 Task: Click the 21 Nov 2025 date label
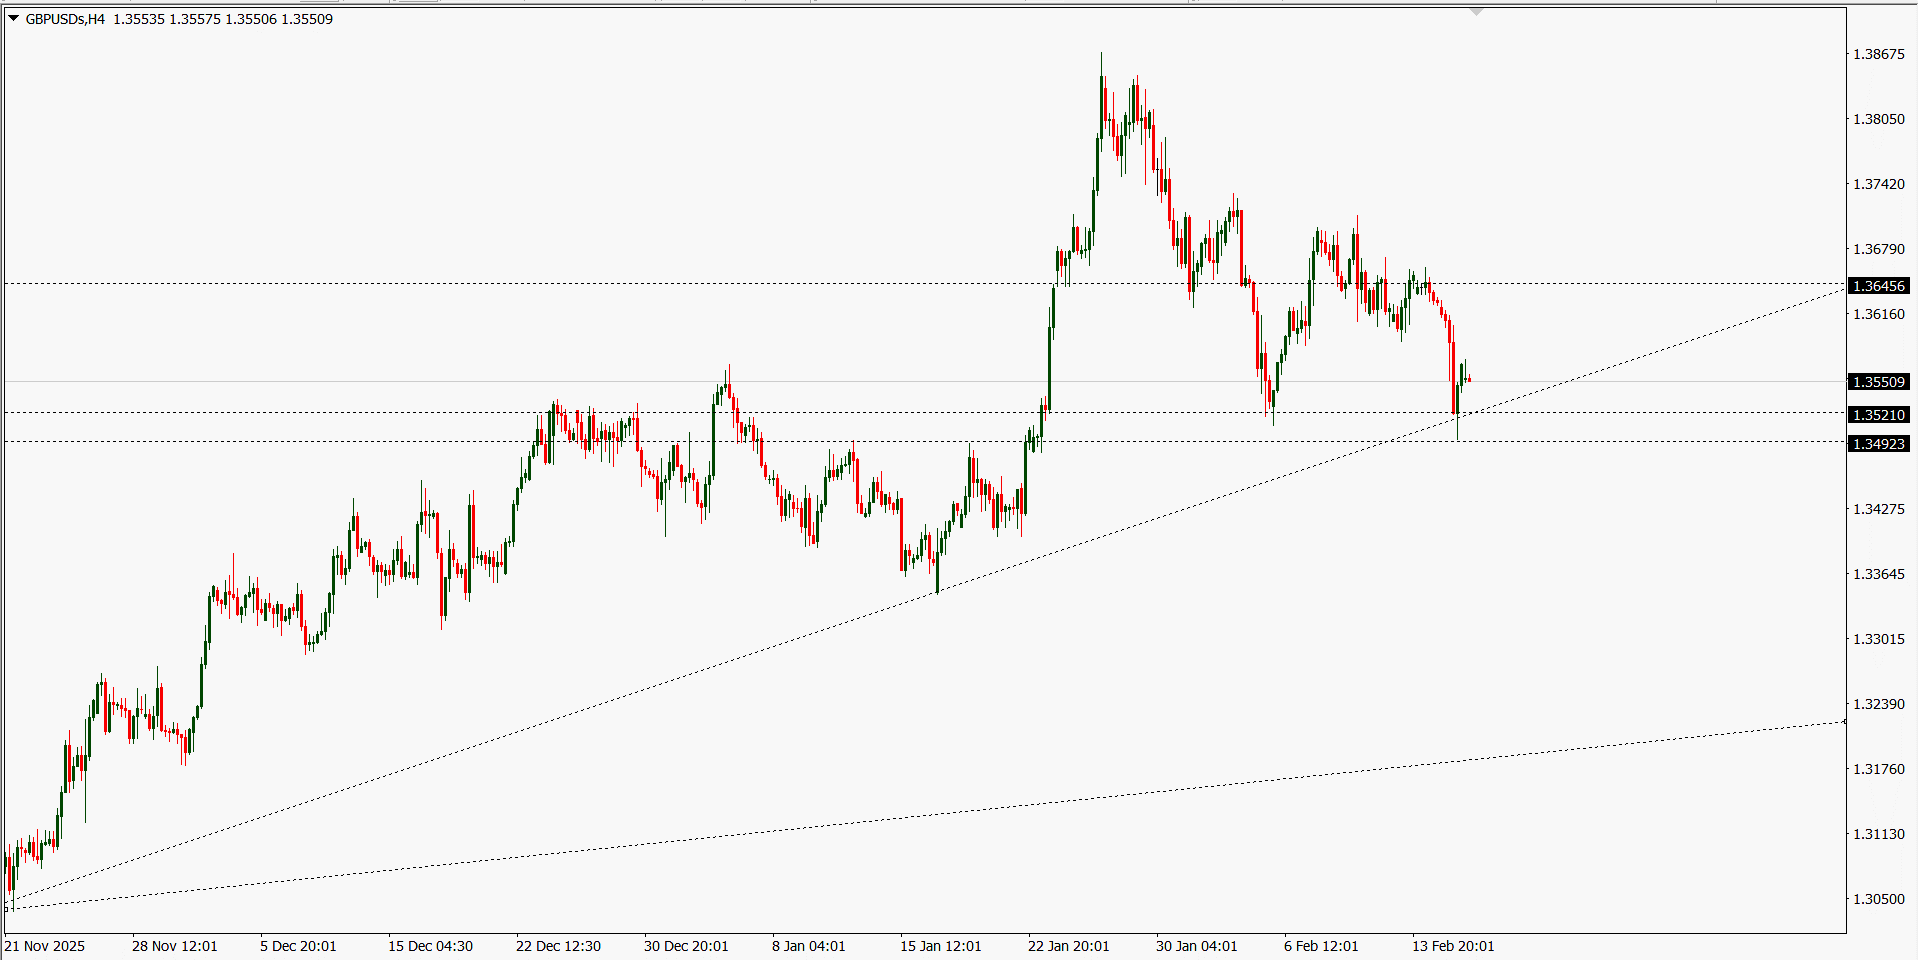(45, 946)
